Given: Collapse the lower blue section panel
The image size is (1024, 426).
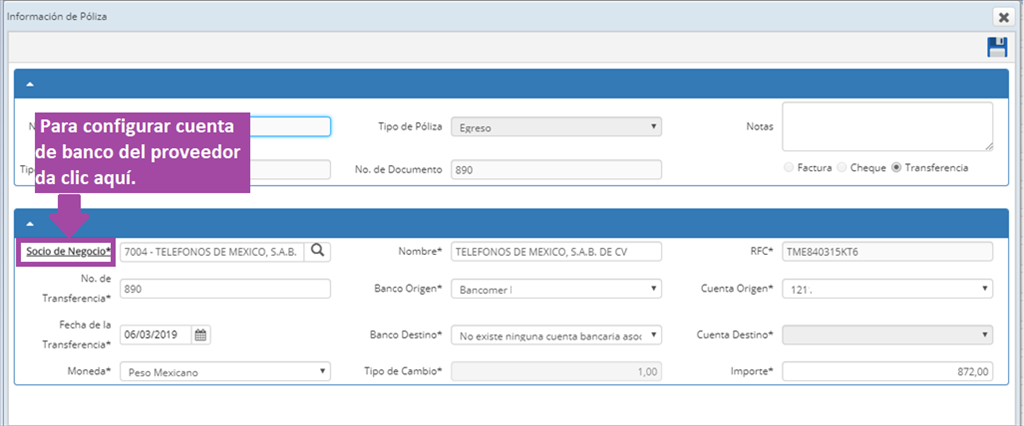Looking at the screenshot, I should [x=30, y=224].
